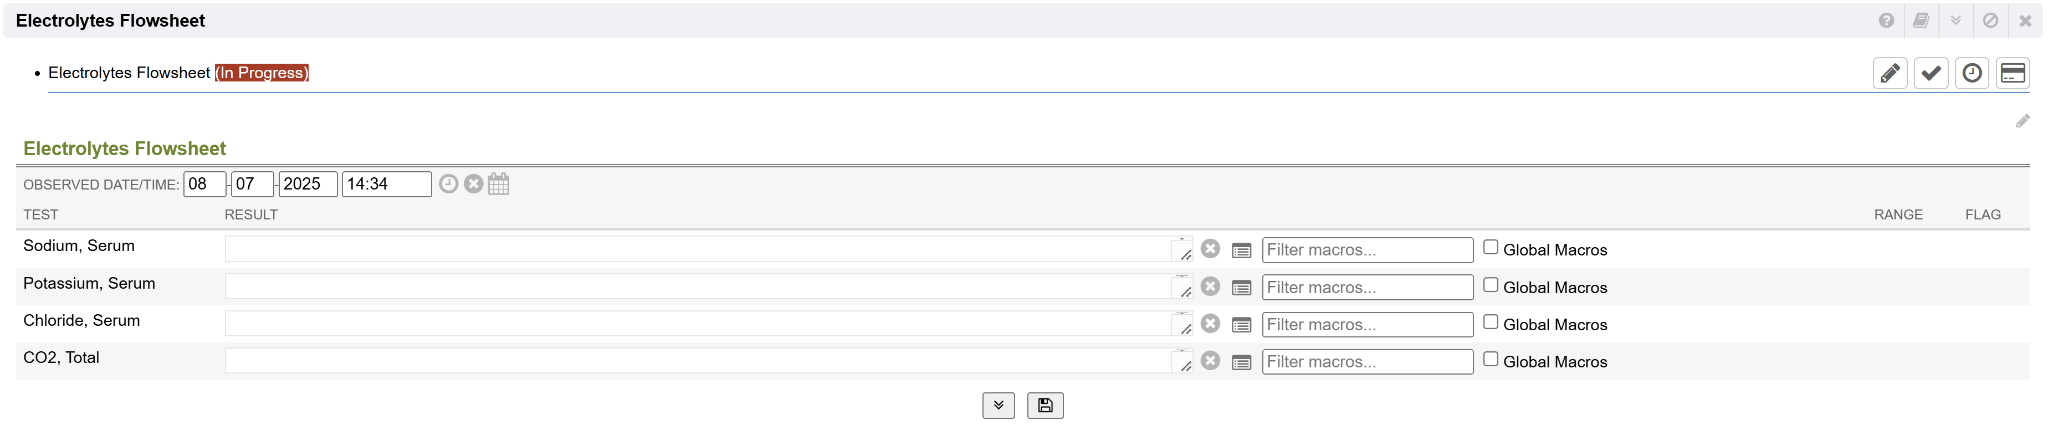Screen dimensions: 2048x427
Task: Click the checkmark complete button
Action: click(x=1931, y=73)
